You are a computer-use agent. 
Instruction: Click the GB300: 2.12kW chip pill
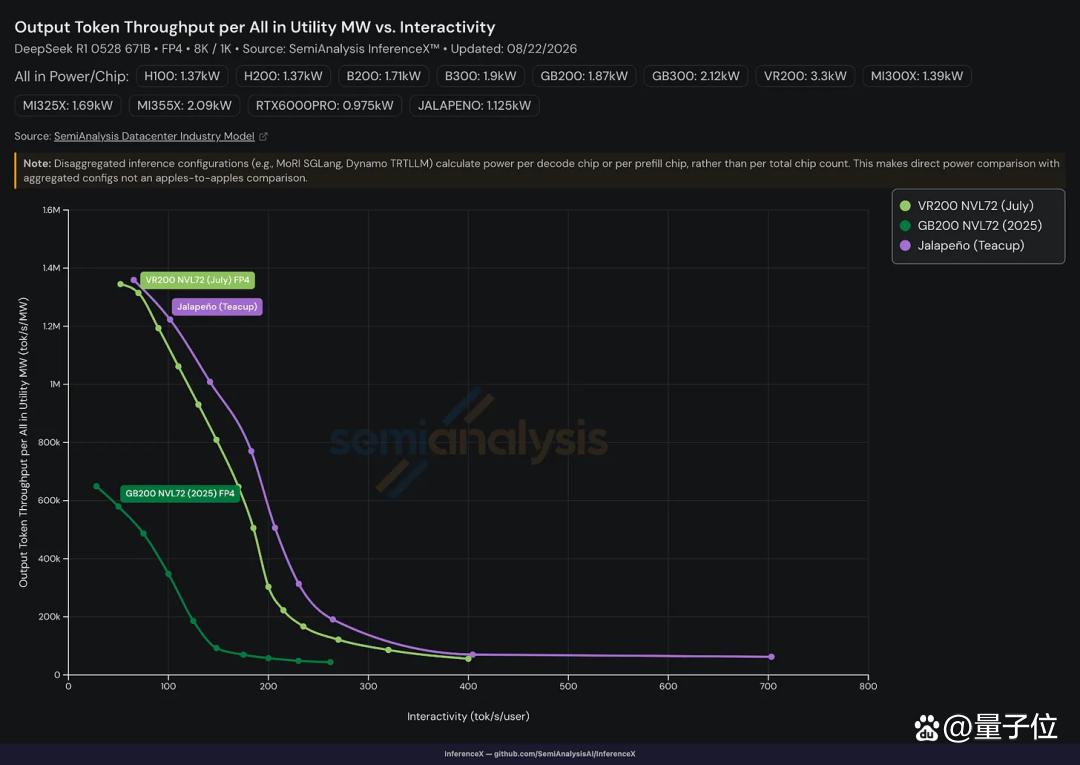pos(696,76)
